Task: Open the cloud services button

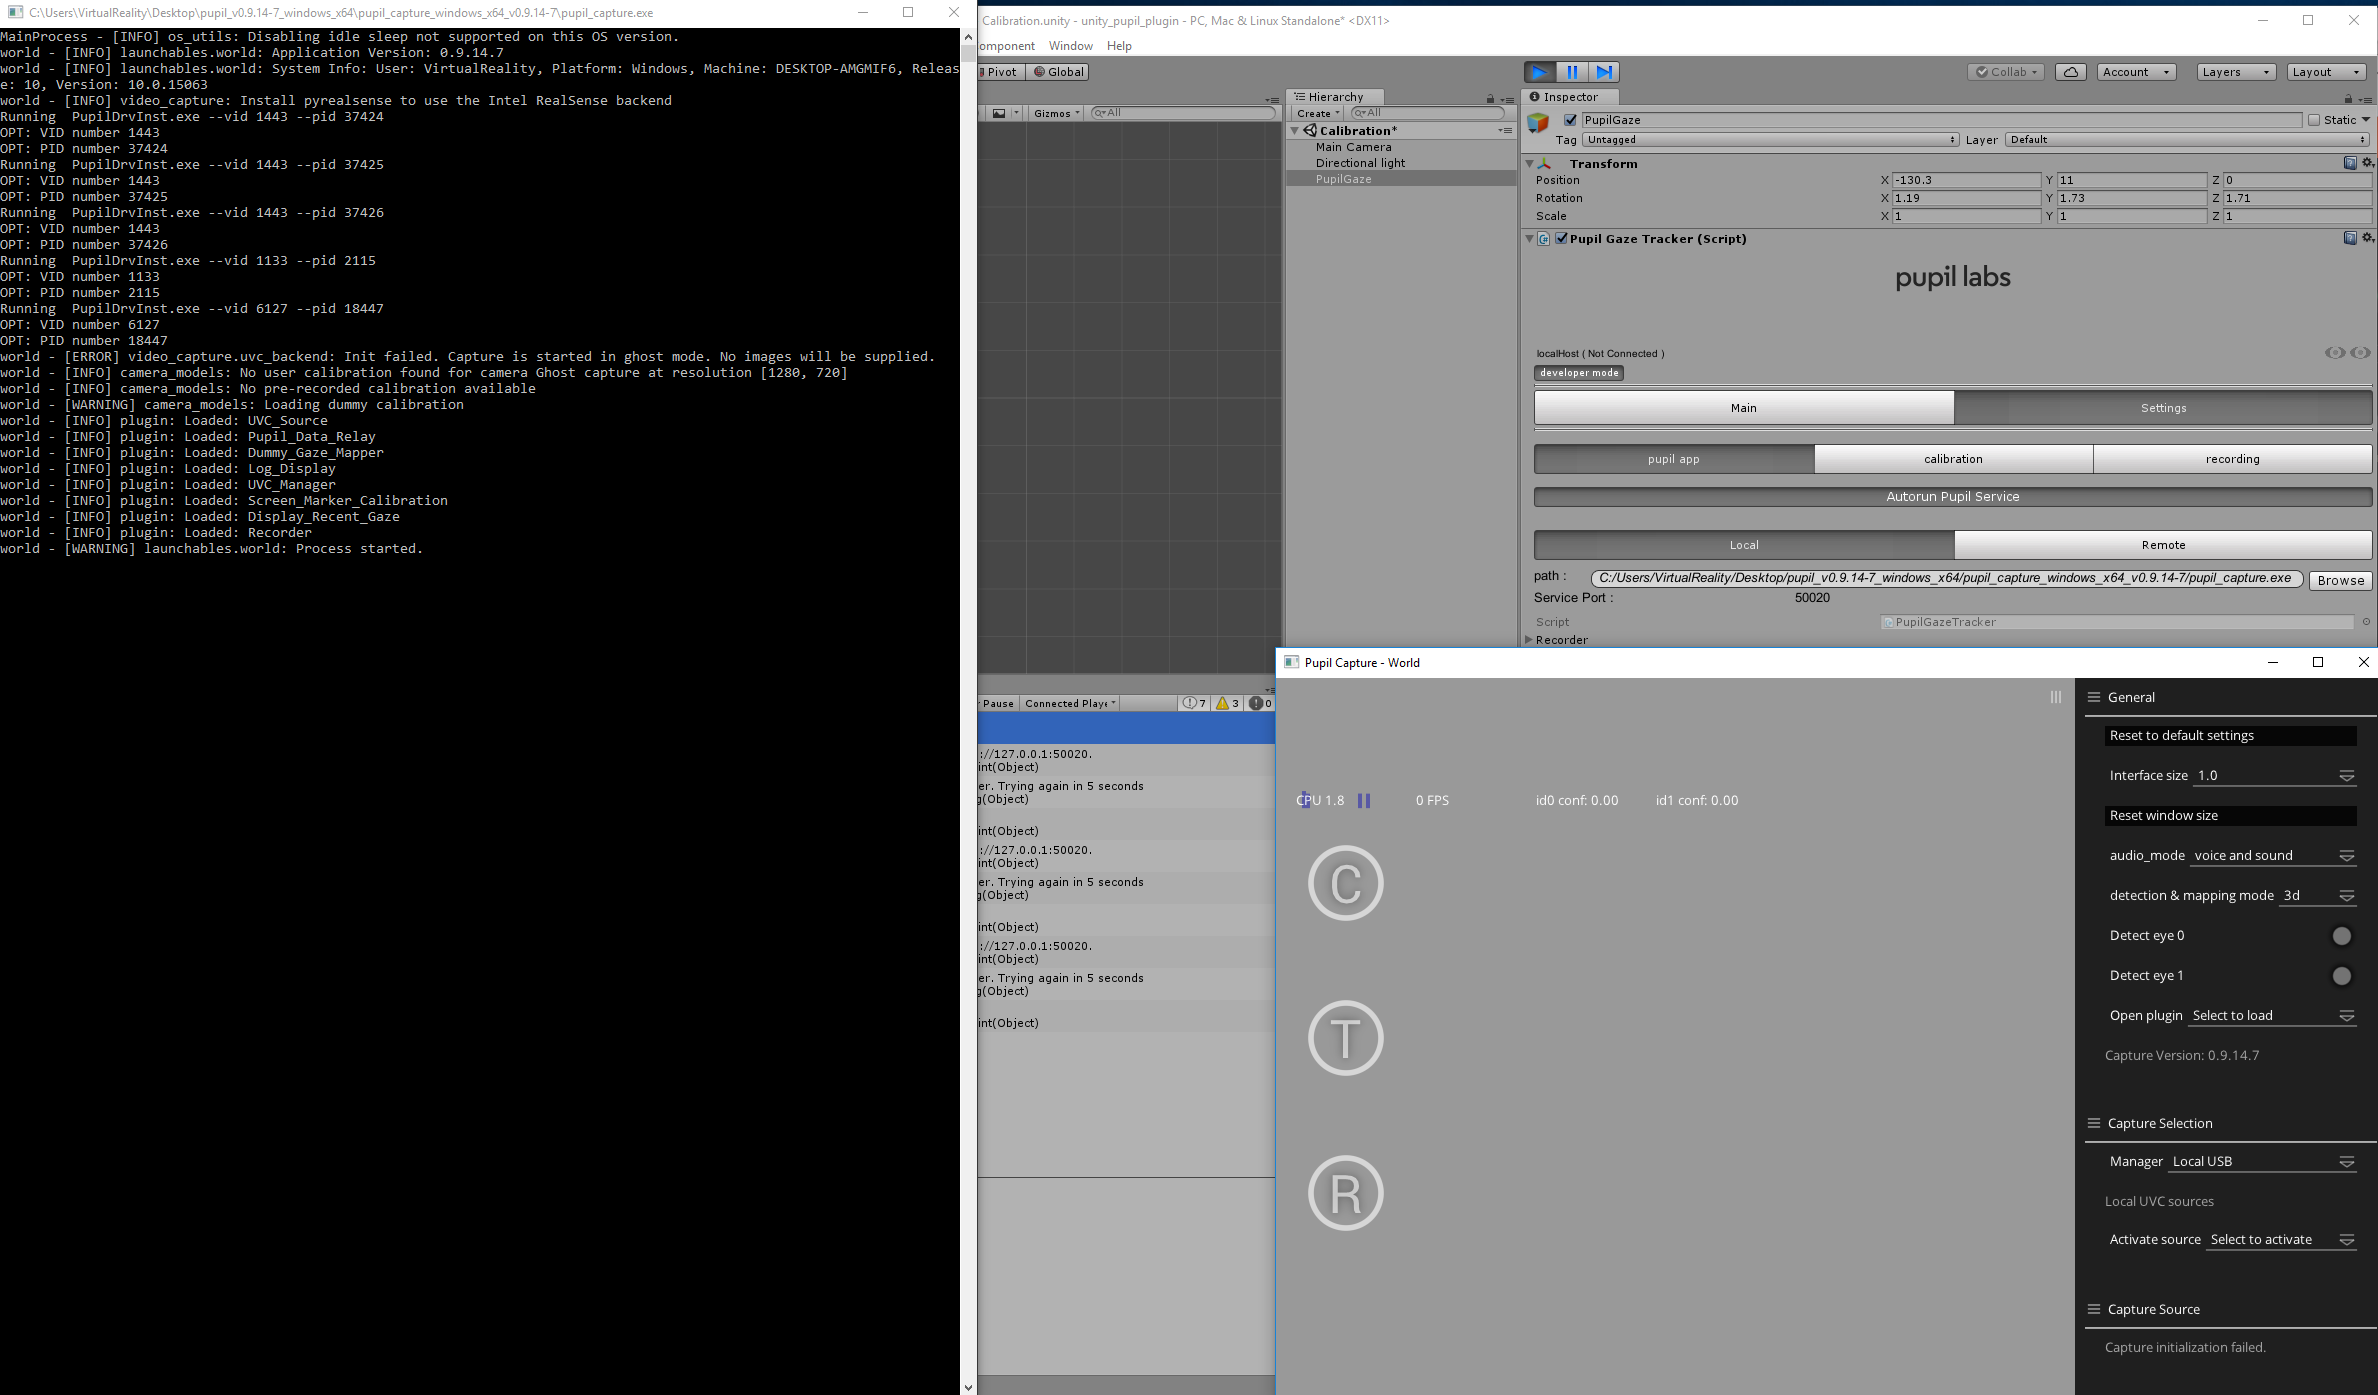Action: point(2070,72)
